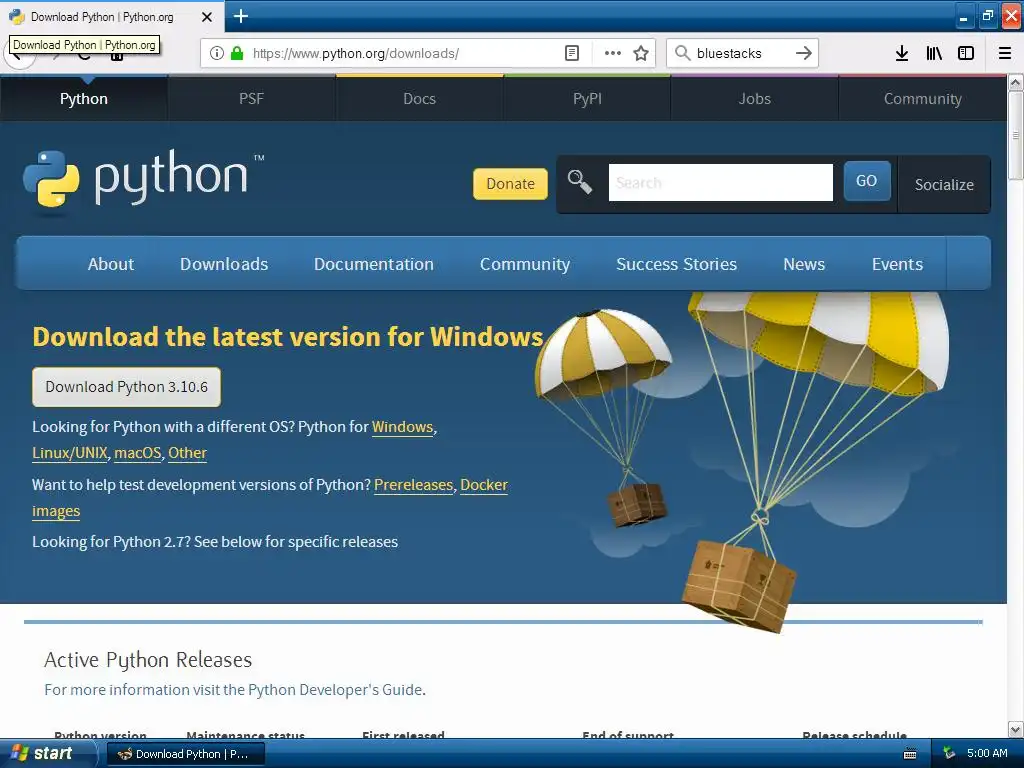Click the keyboard icon in system tray
The width and height of the screenshot is (1024, 768).
click(910, 754)
